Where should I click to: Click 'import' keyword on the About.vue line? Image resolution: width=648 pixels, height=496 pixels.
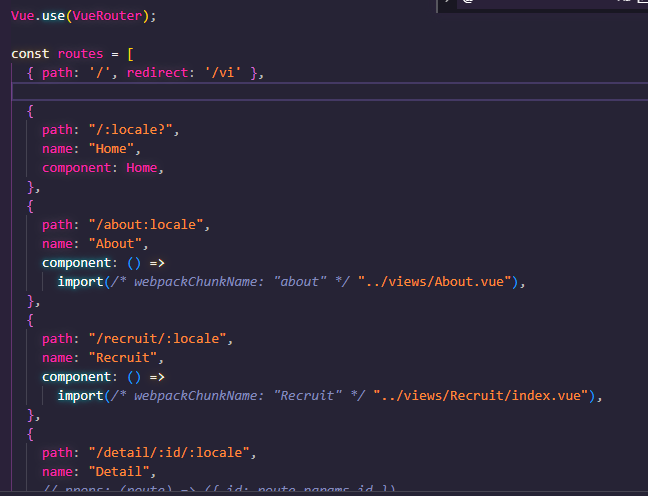(x=81, y=282)
